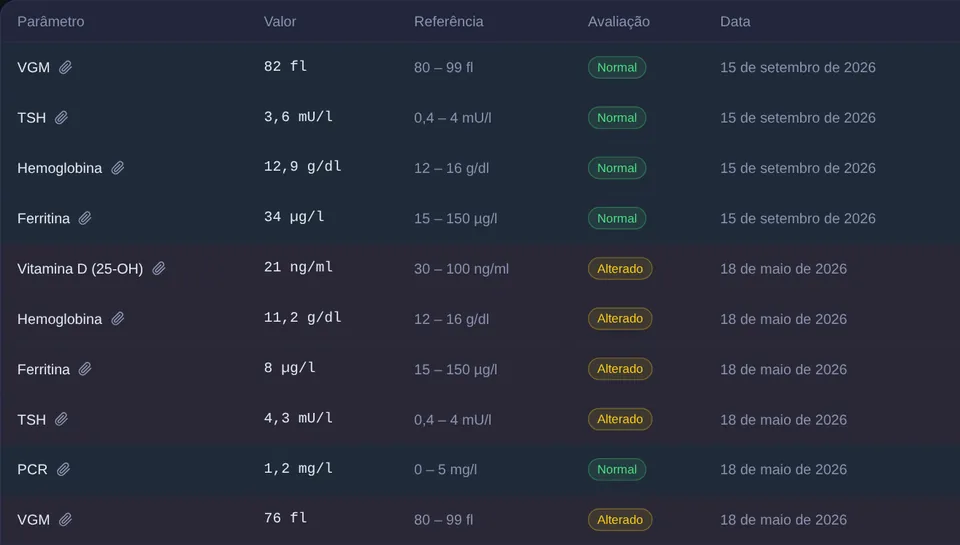Image resolution: width=960 pixels, height=545 pixels.
Task: Select the value 11,2 g/dl
Action: click(302, 317)
